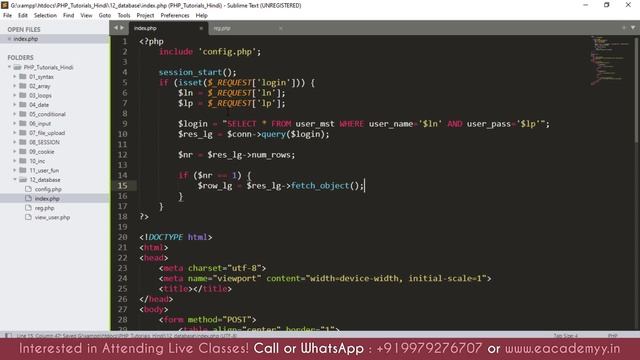The width and height of the screenshot is (640, 360).
Task: Go to next tab with right arrow
Action: (x=122, y=28)
